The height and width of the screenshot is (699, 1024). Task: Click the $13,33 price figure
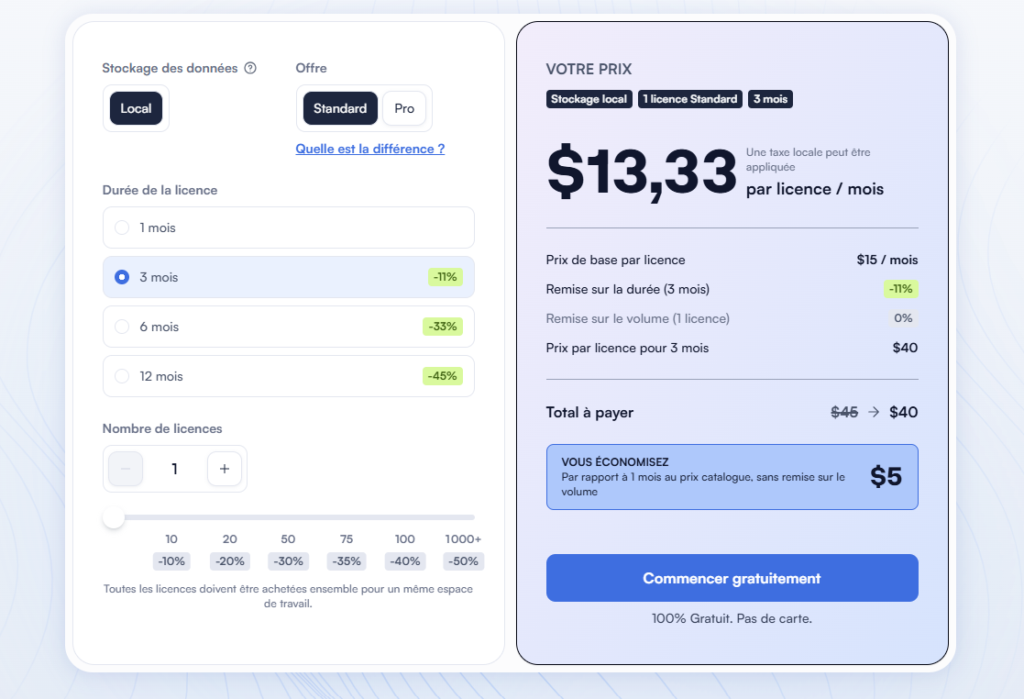point(642,172)
